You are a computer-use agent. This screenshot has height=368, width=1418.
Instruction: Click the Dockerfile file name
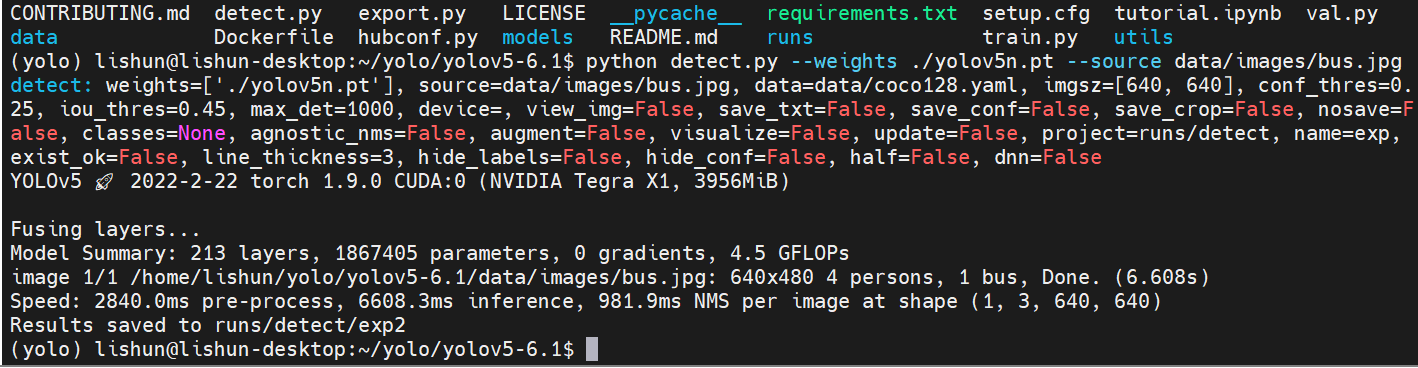pyautogui.click(x=274, y=38)
